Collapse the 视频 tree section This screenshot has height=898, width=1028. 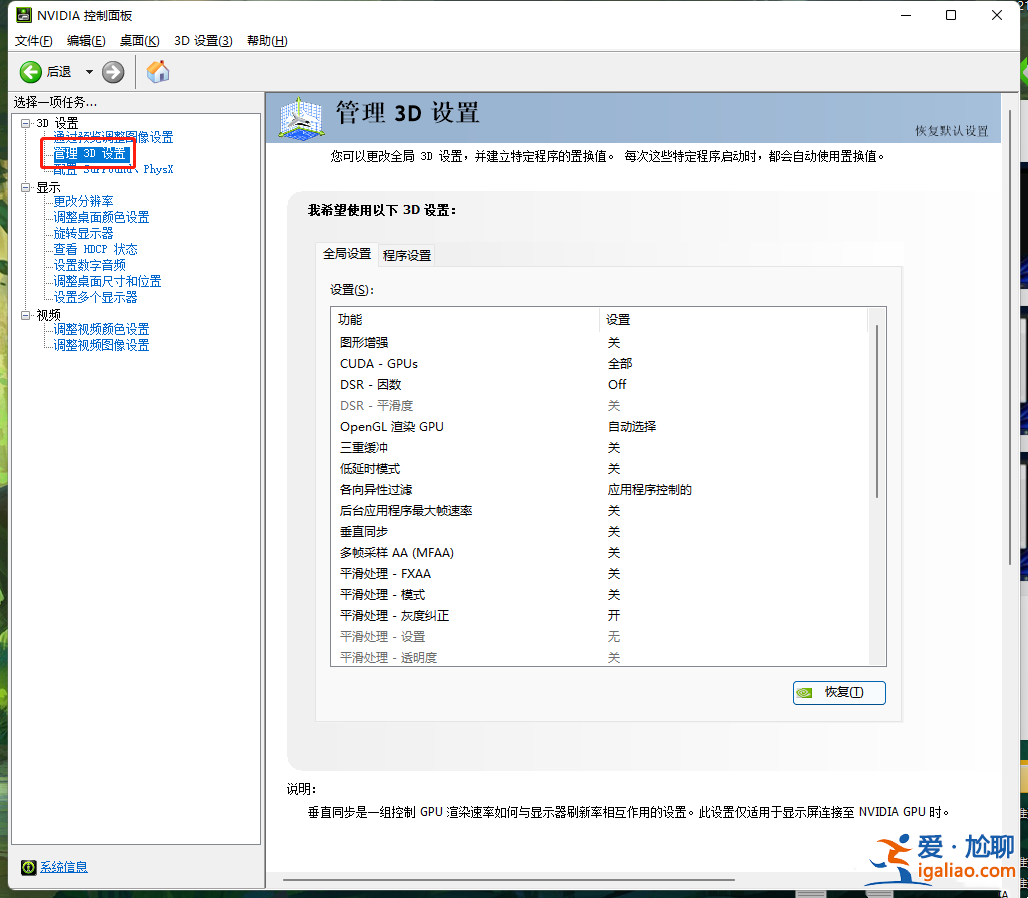(24, 314)
